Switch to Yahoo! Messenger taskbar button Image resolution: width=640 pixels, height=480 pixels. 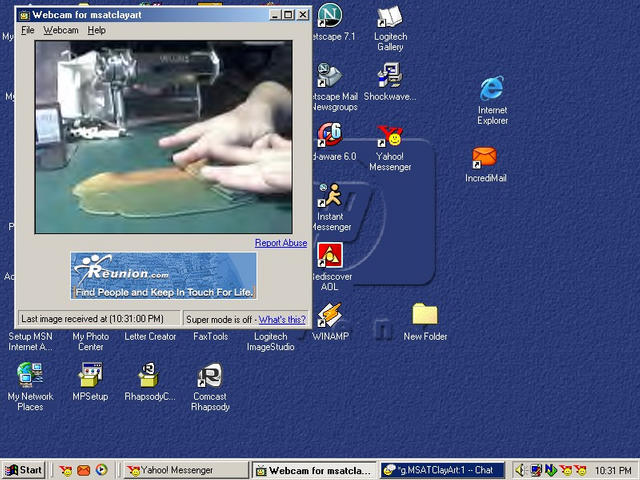click(186, 471)
